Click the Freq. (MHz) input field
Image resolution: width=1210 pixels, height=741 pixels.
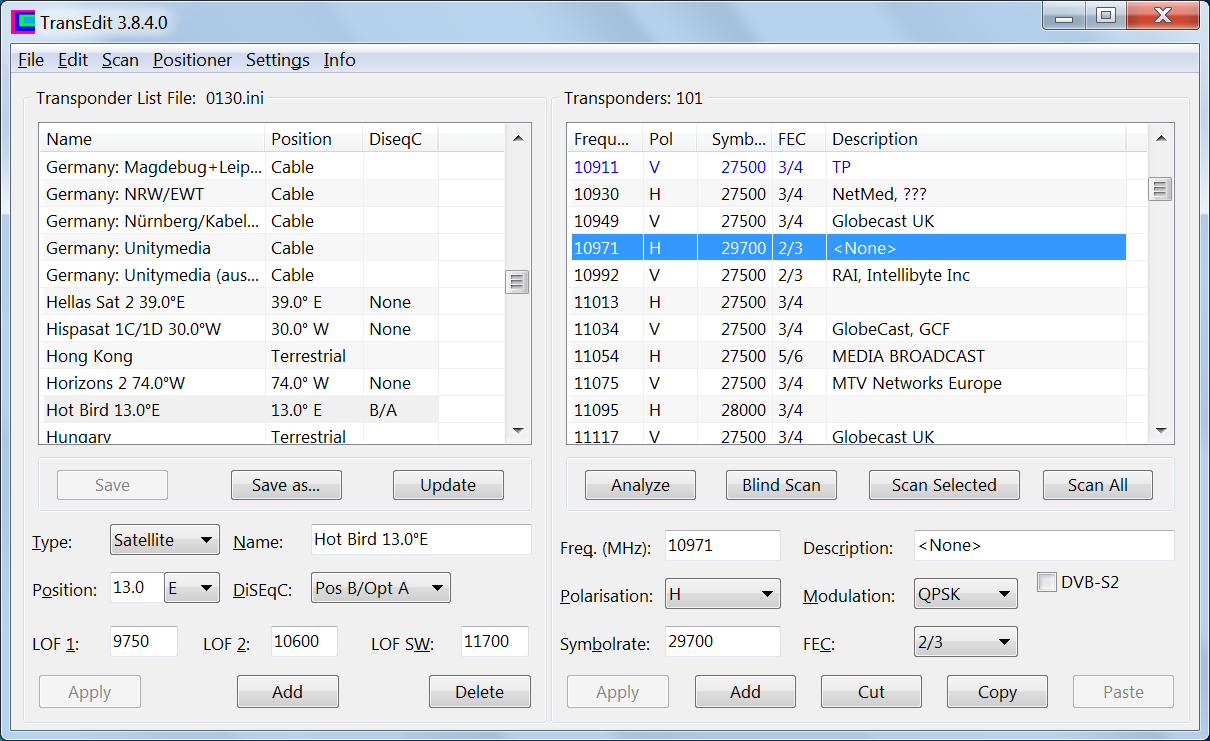[722, 546]
